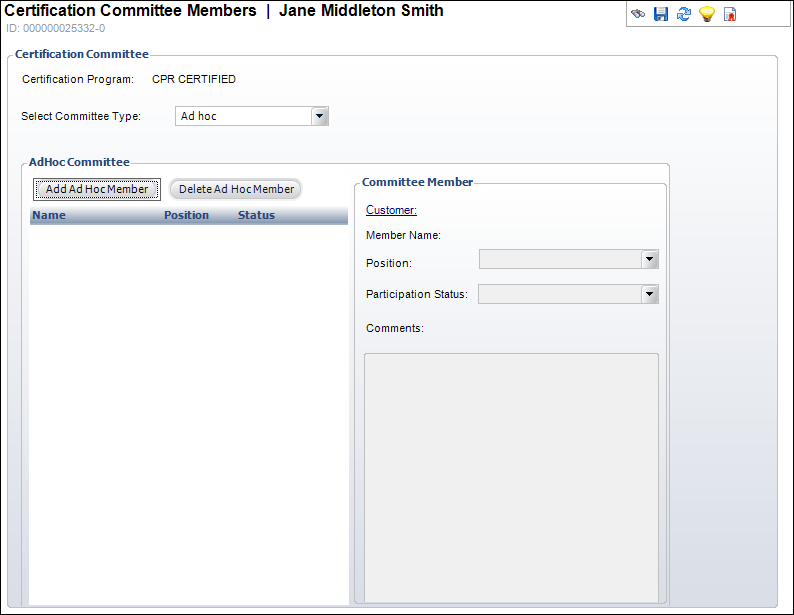The image size is (794, 615).
Task: Expand the Position dropdown arrow
Action: pos(649,260)
